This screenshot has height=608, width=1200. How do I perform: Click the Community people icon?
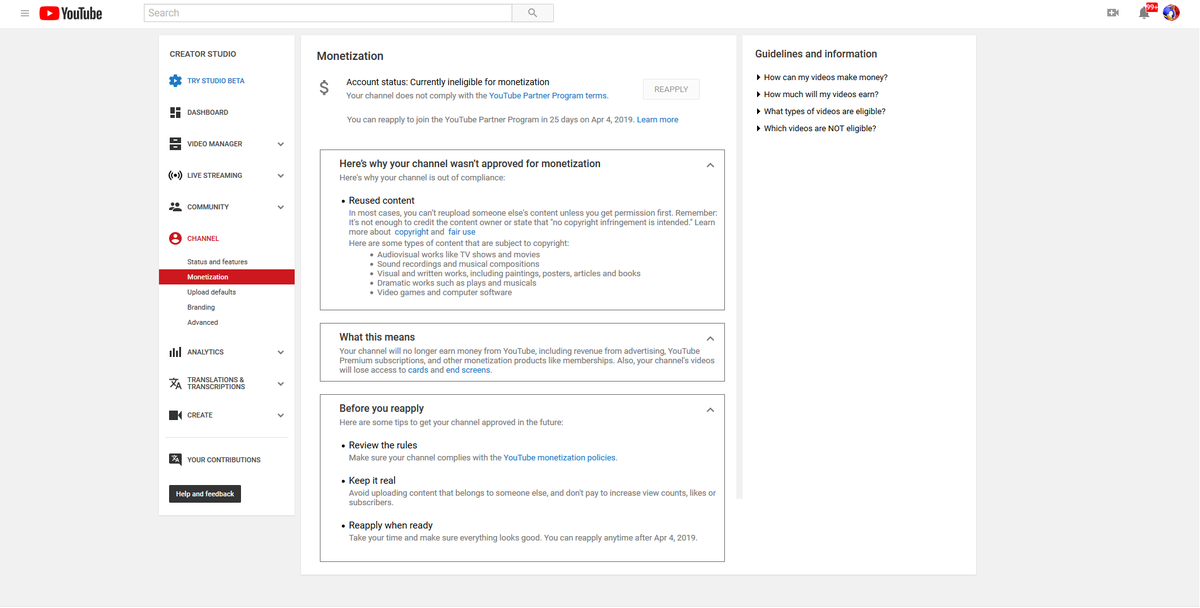(175, 207)
